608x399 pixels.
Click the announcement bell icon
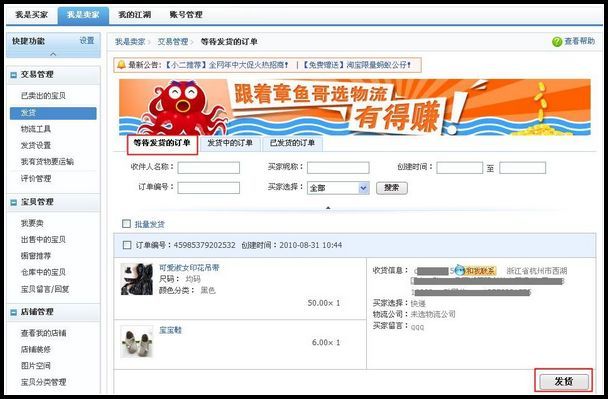tap(121, 65)
